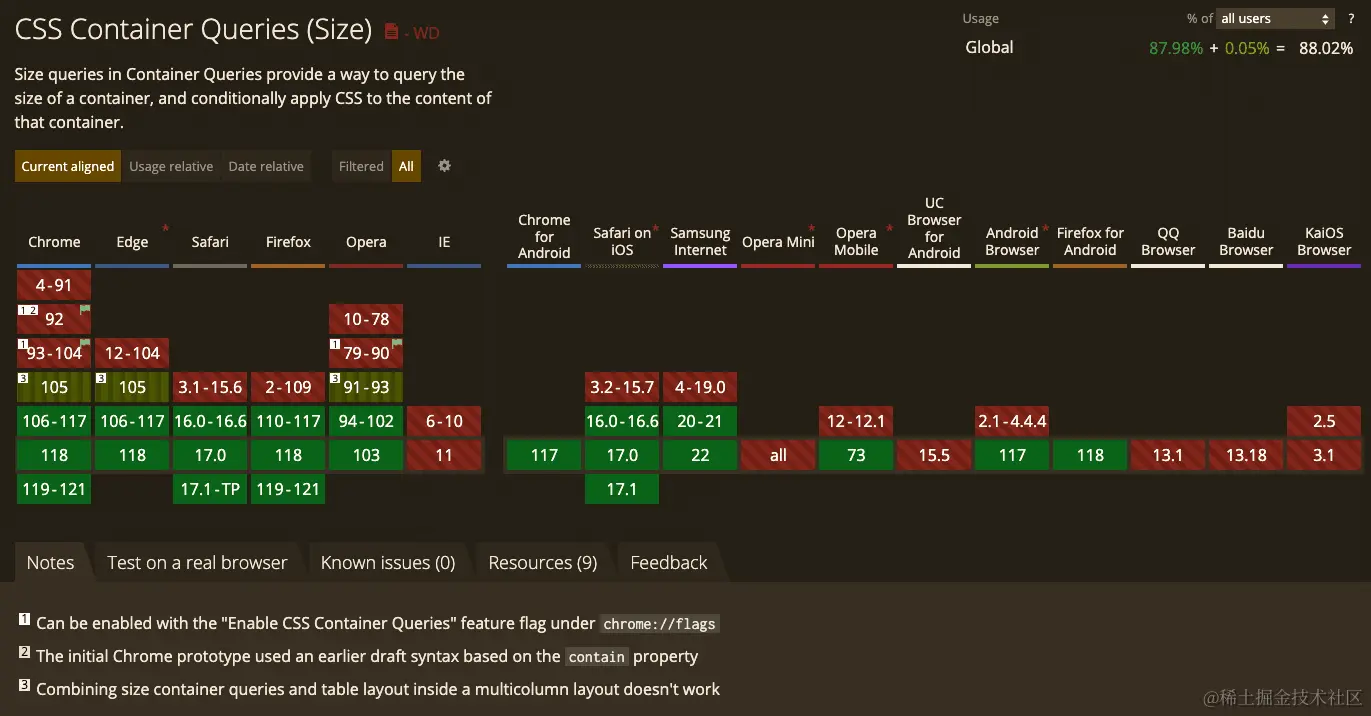Viewport: 1371px width, 716px height.
Task: Select QQ Browser 13.1 cell
Action: tap(1168, 455)
